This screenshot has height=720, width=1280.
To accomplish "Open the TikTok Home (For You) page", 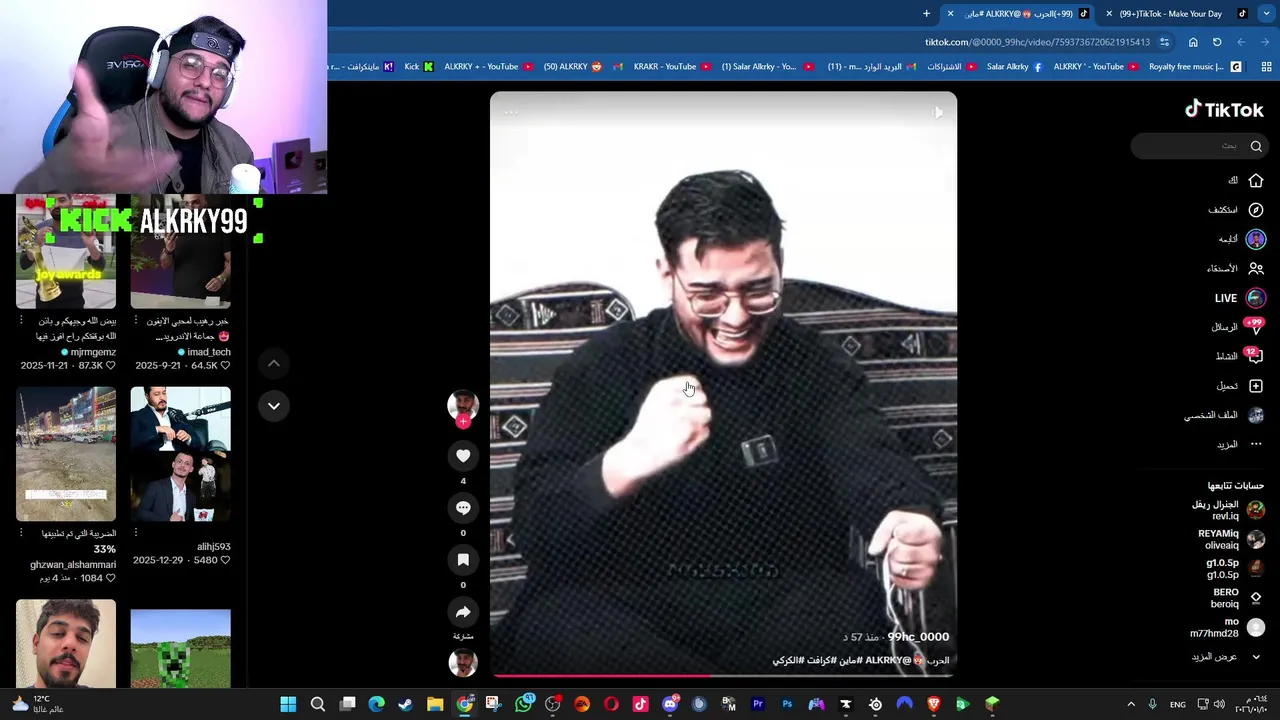I will pyautogui.click(x=1256, y=181).
